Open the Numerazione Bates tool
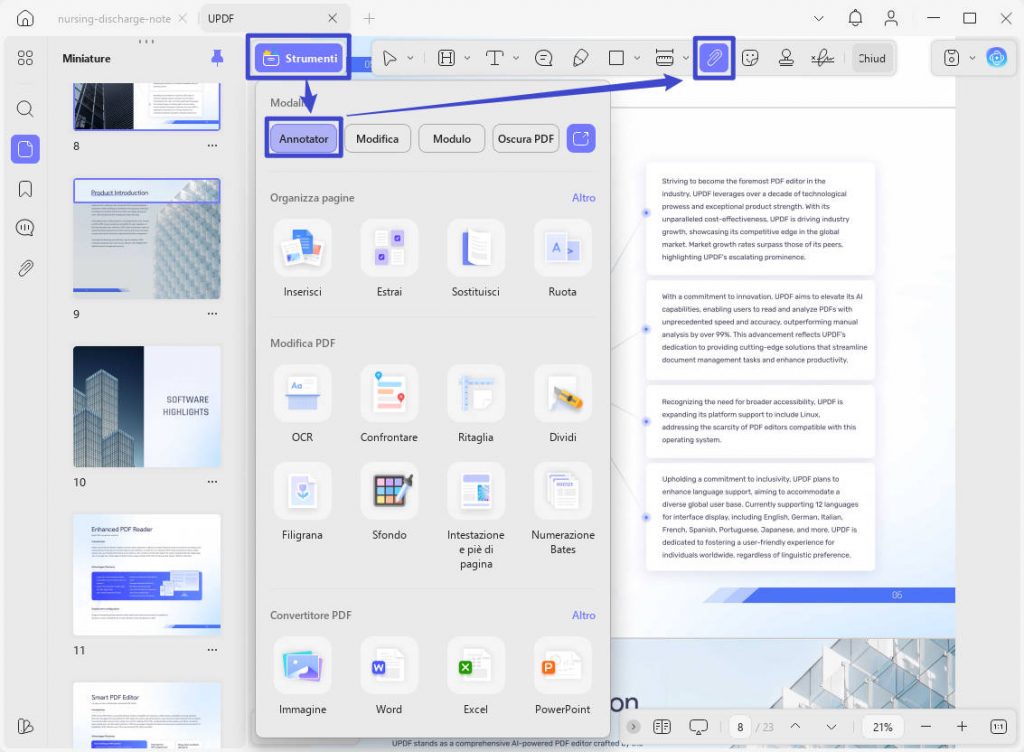The width and height of the screenshot is (1024, 752). (x=562, y=509)
